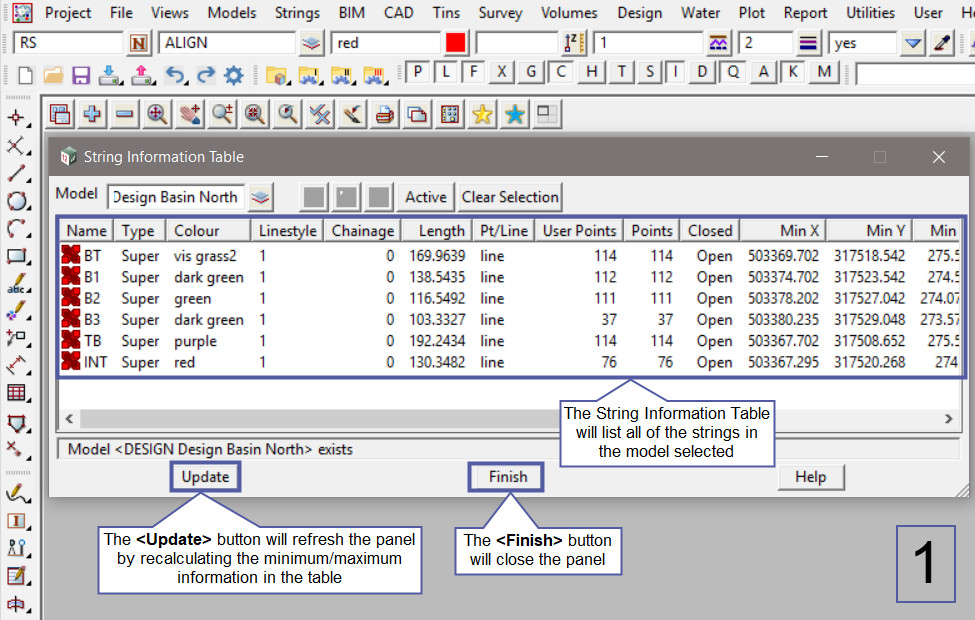Open the settings gear icon in toolbar

click(x=234, y=75)
